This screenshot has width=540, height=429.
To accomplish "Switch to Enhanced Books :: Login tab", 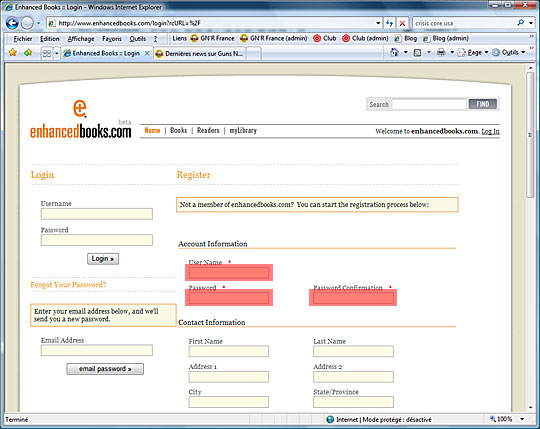I will (x=103, y=53).
